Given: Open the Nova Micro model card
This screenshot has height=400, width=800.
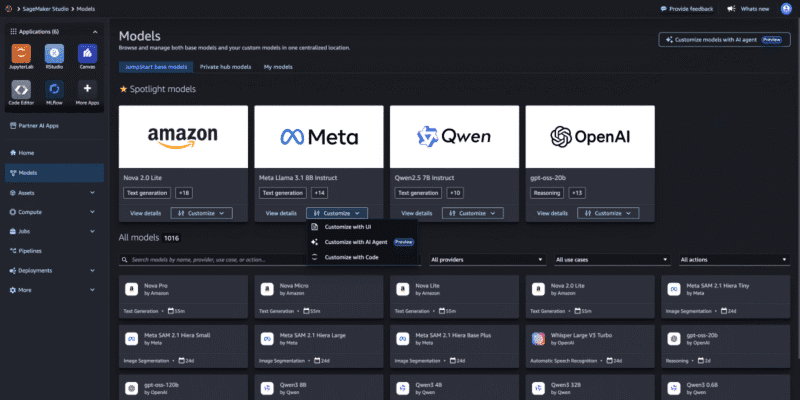Looking at the screenshot, I should [x=319, y=297].
